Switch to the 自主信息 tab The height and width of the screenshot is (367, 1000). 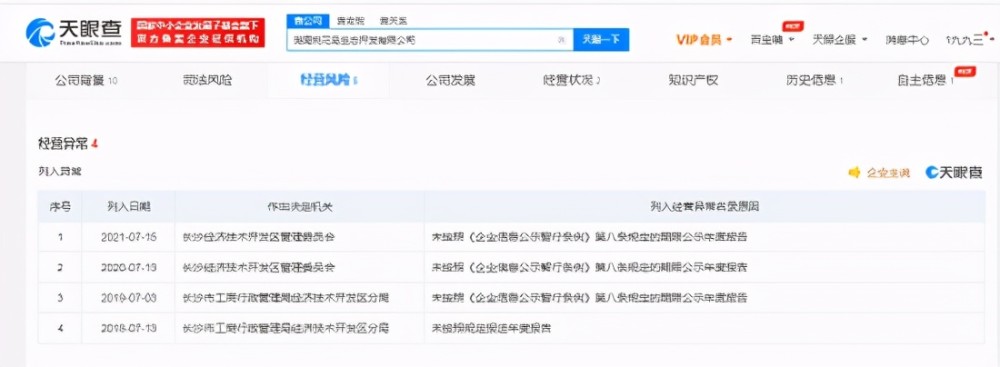coord(925,80)
